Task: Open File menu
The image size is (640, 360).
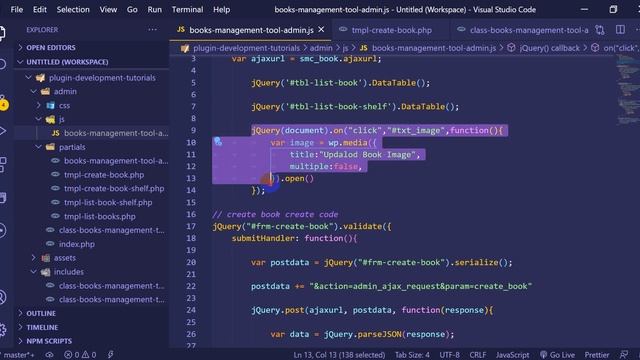Action: pyautogui.click(x=17, y=9)
